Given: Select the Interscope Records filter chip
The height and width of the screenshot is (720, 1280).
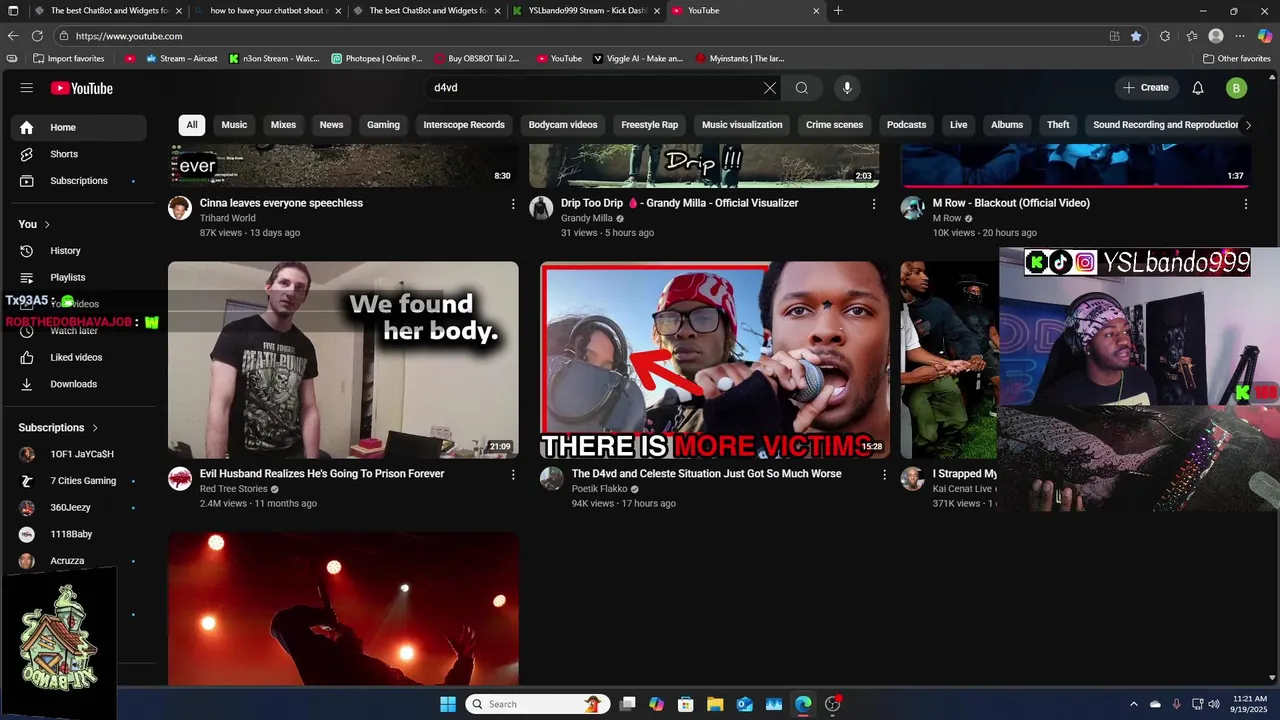Looking at the screenshot, I should pos(464,125).
